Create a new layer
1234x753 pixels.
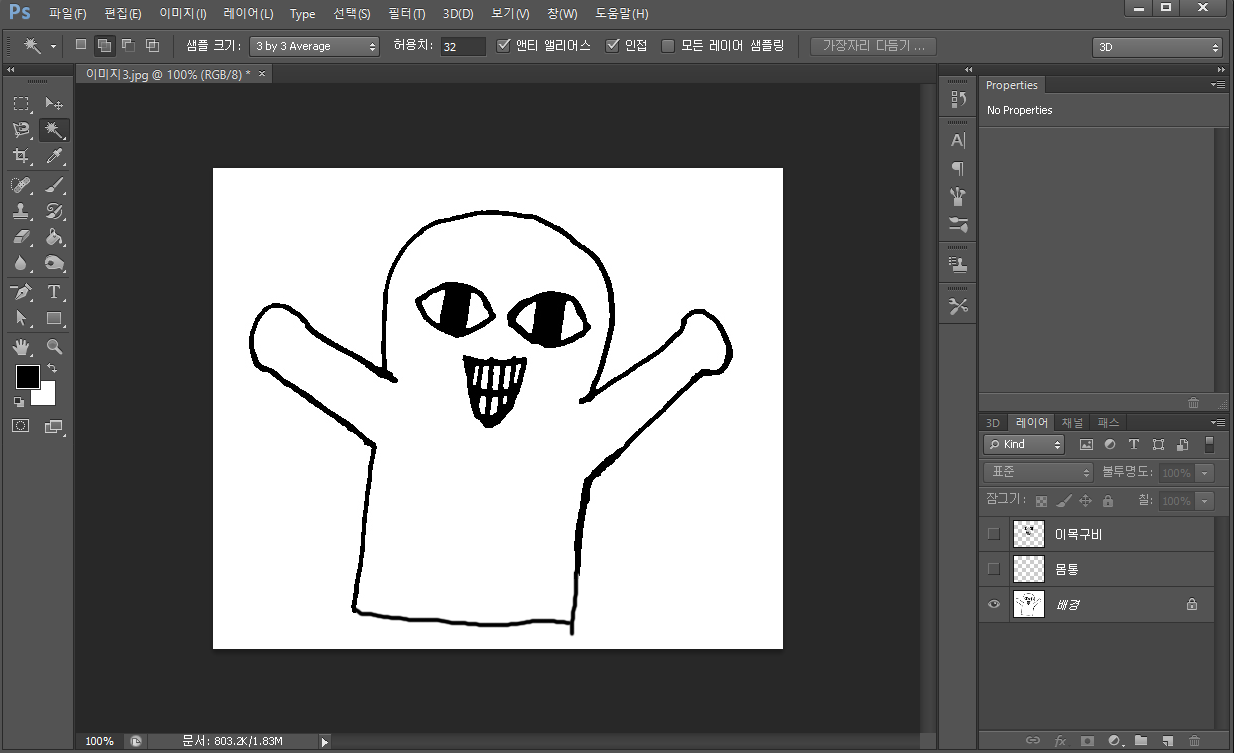pyautogui.click(x=1166, y=741)
